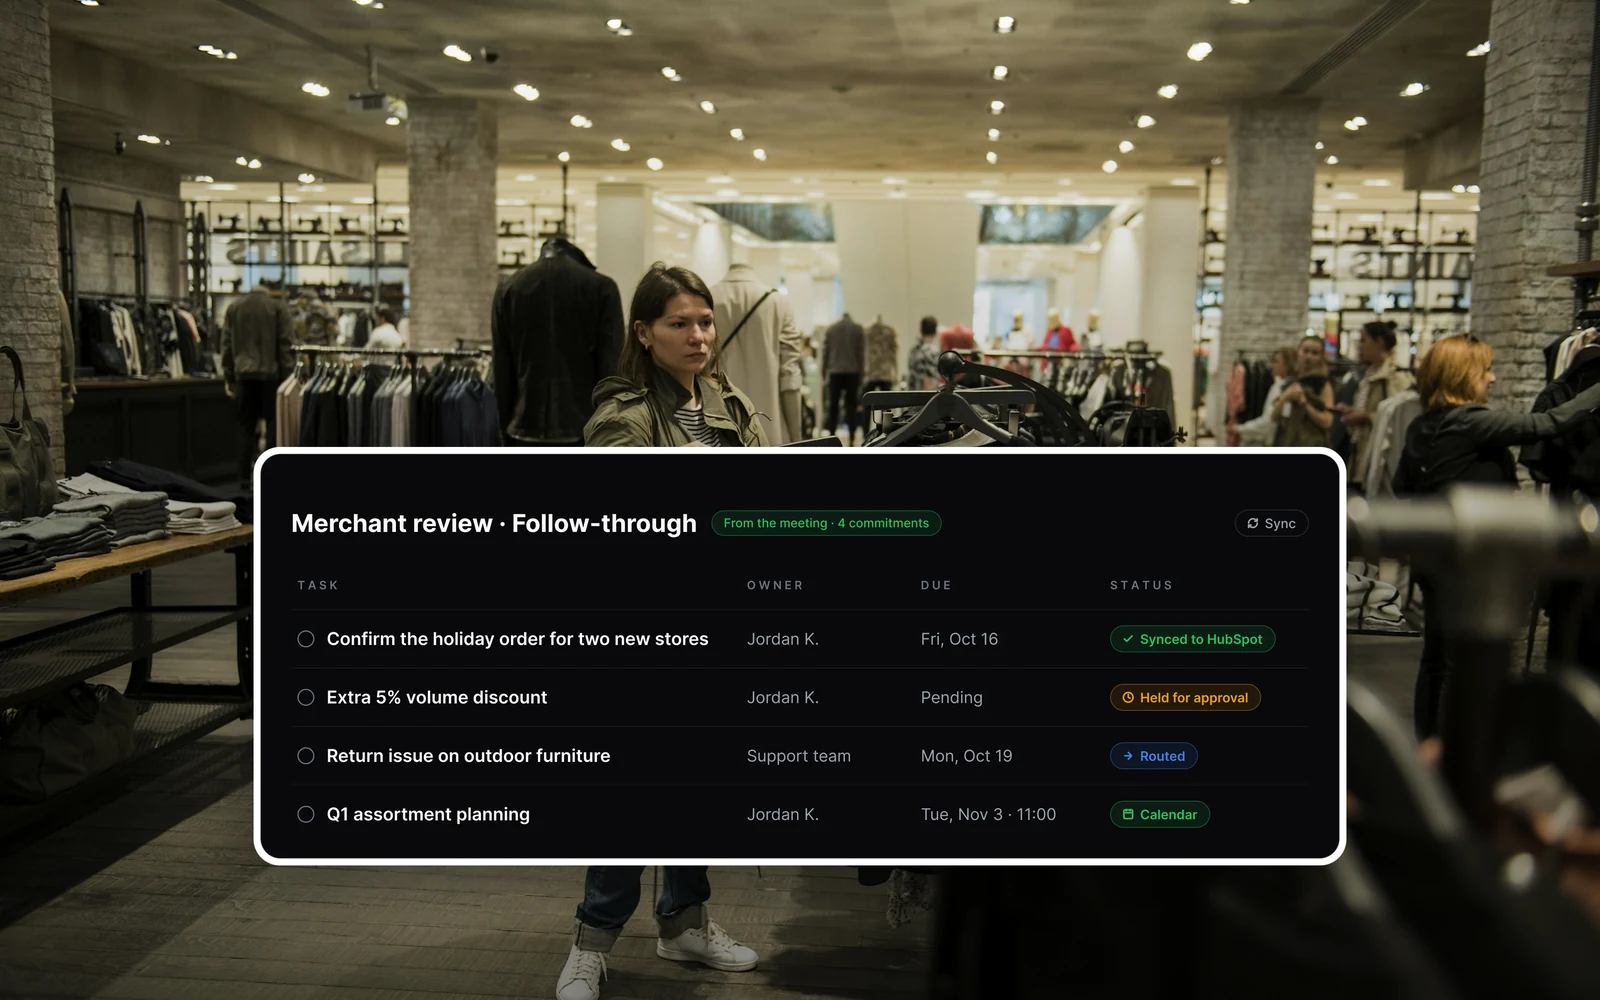Select the 'Extra 5% volume discount' task text
Image resolution: width=1600 pixels, height=1000 pixels.
coord(437,697)
